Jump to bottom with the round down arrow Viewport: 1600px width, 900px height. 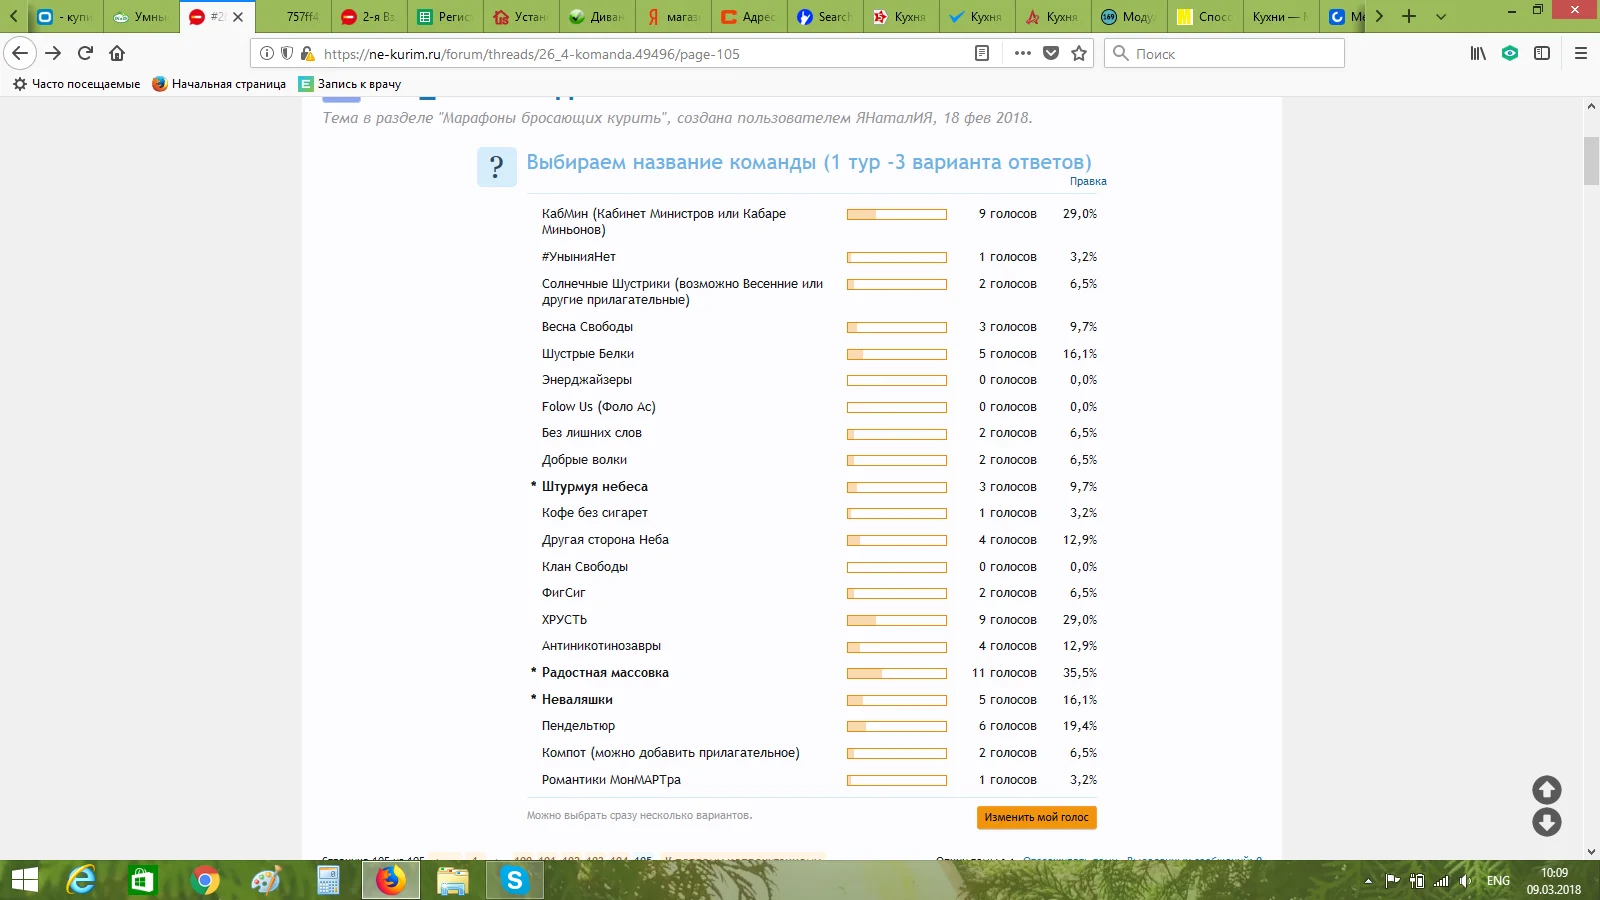(x=1547, y=822)
